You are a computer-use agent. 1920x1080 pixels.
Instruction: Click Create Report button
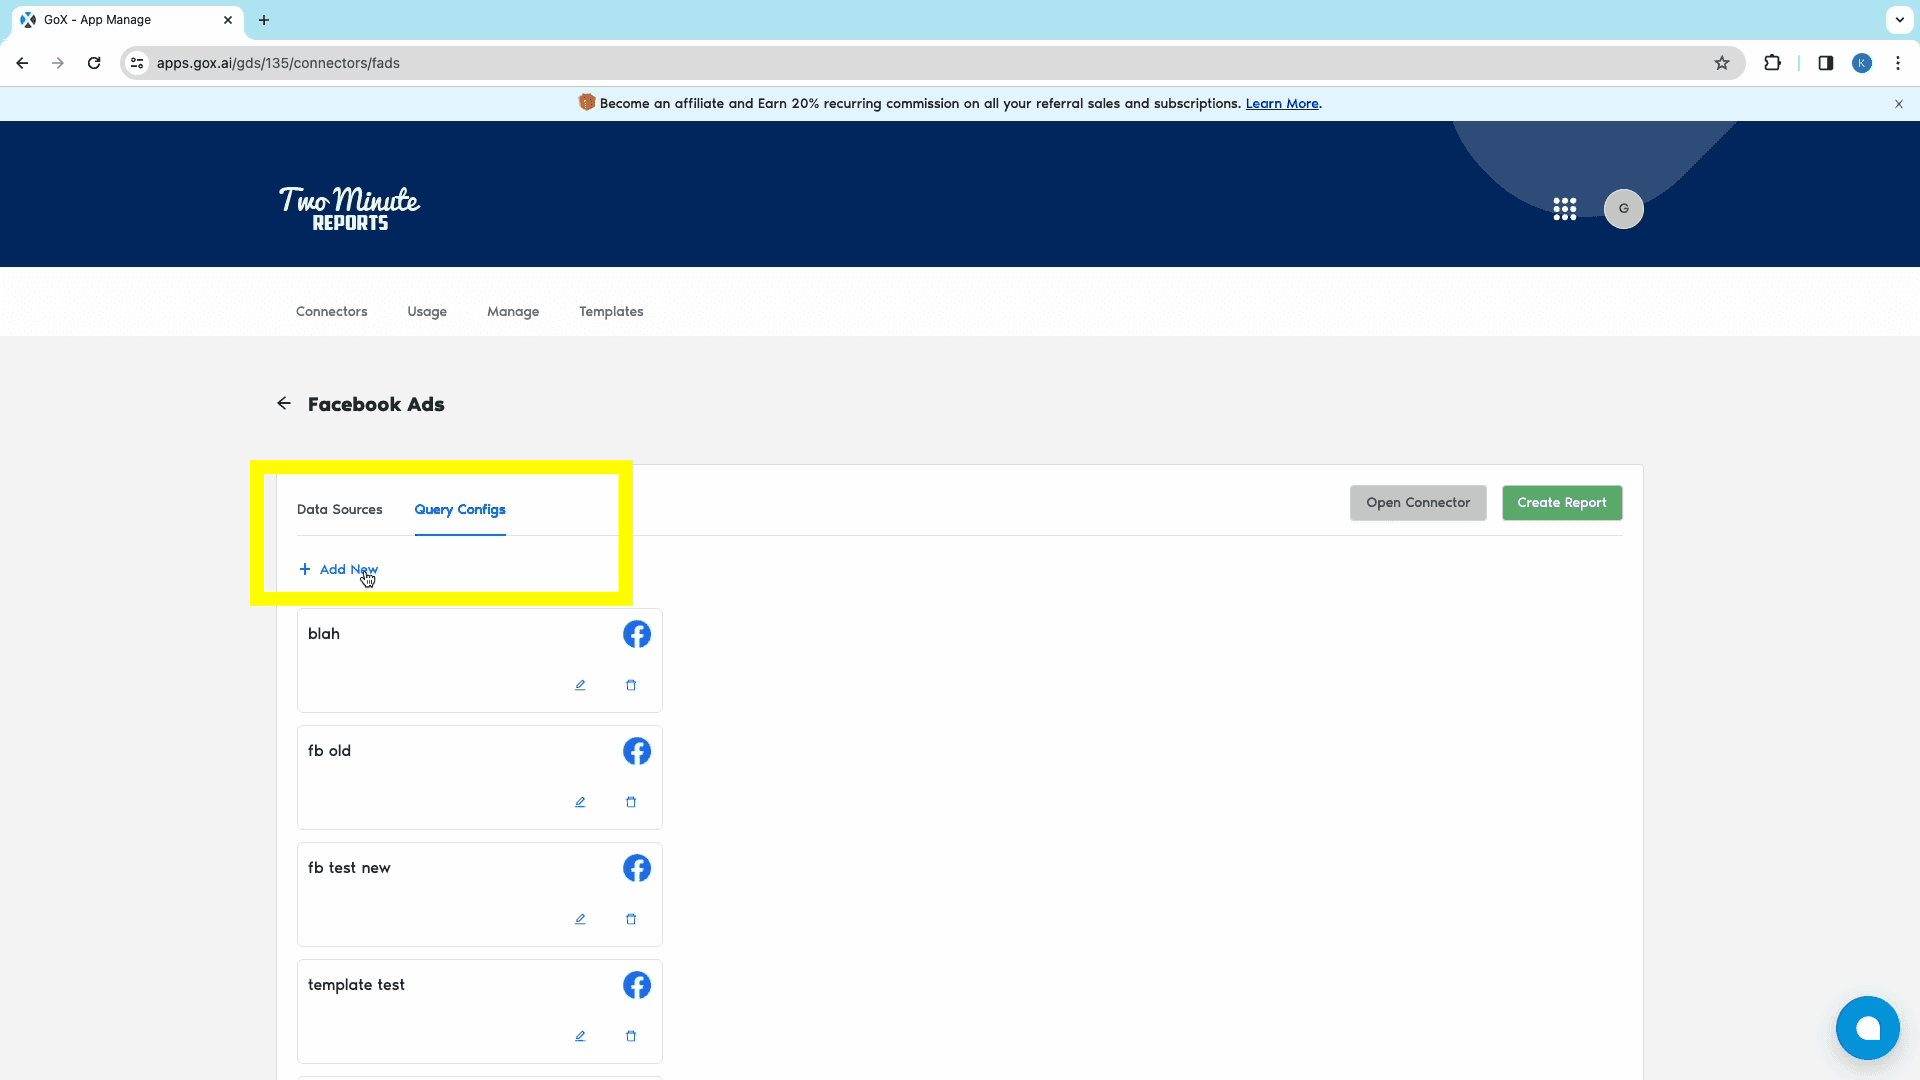pos(1562,503)
